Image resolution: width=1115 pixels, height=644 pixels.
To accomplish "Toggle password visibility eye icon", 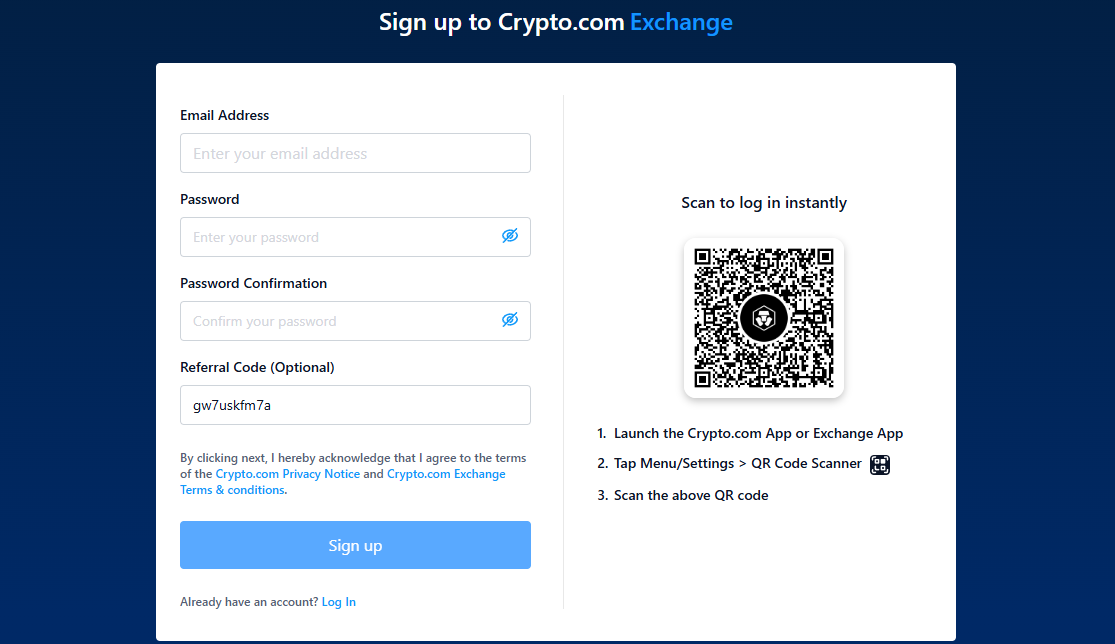I will pos(510,236).
